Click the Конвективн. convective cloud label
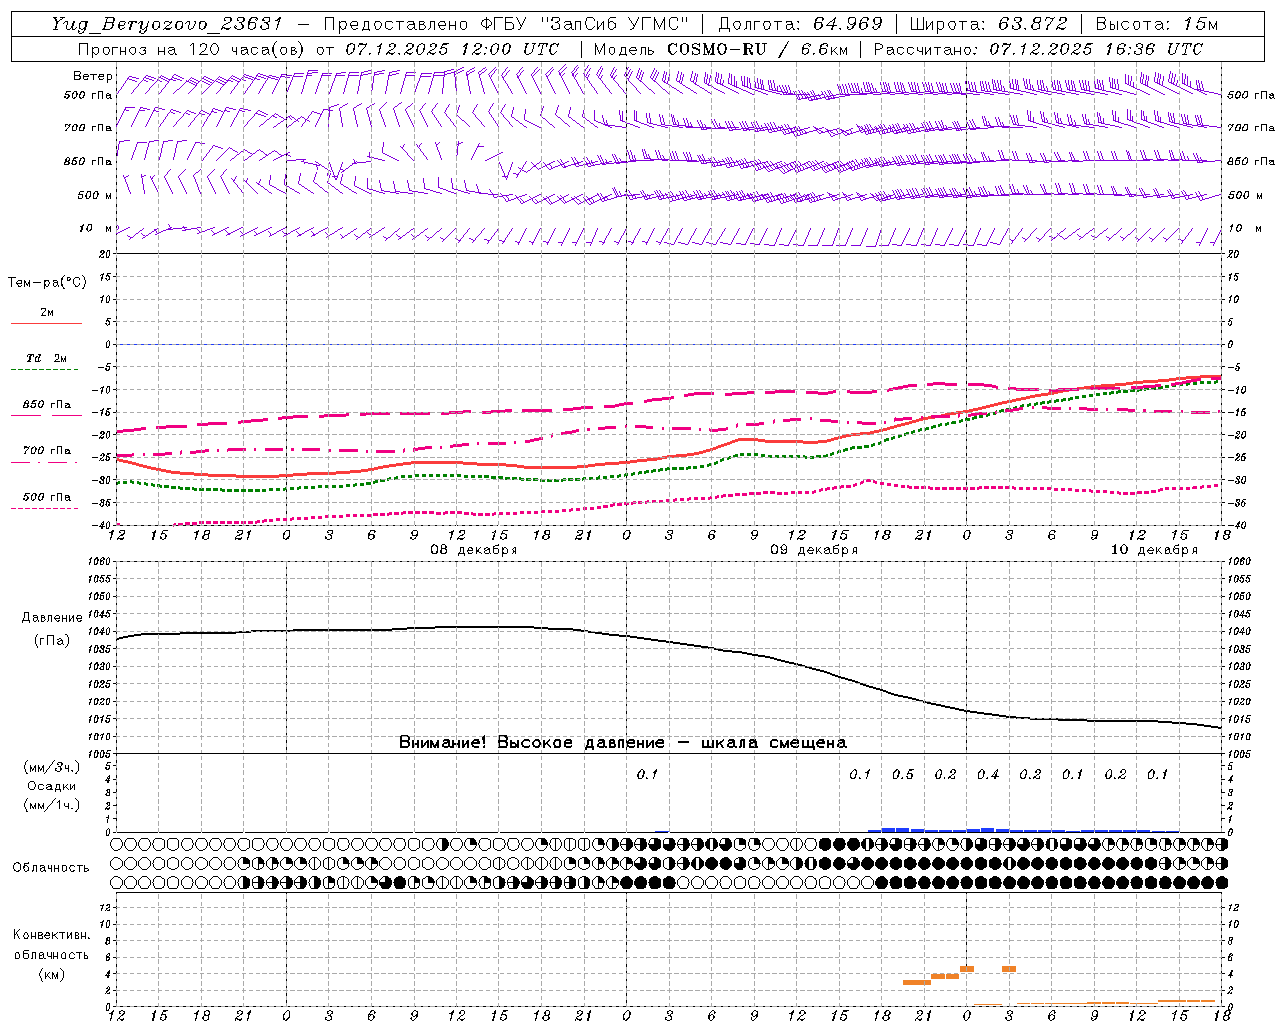The image size is (1280, 1024). click(52, 935)
